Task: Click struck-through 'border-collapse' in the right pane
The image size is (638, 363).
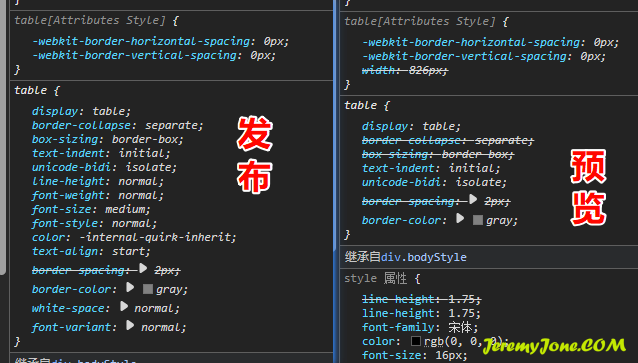Action: pyautogui.click(x=411, y=140)
